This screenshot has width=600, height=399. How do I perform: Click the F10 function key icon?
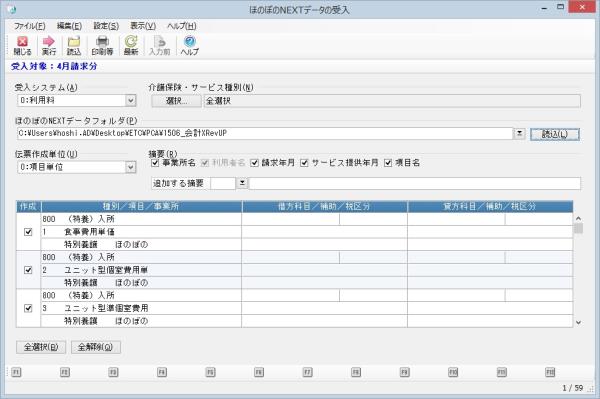pos(453,372)
